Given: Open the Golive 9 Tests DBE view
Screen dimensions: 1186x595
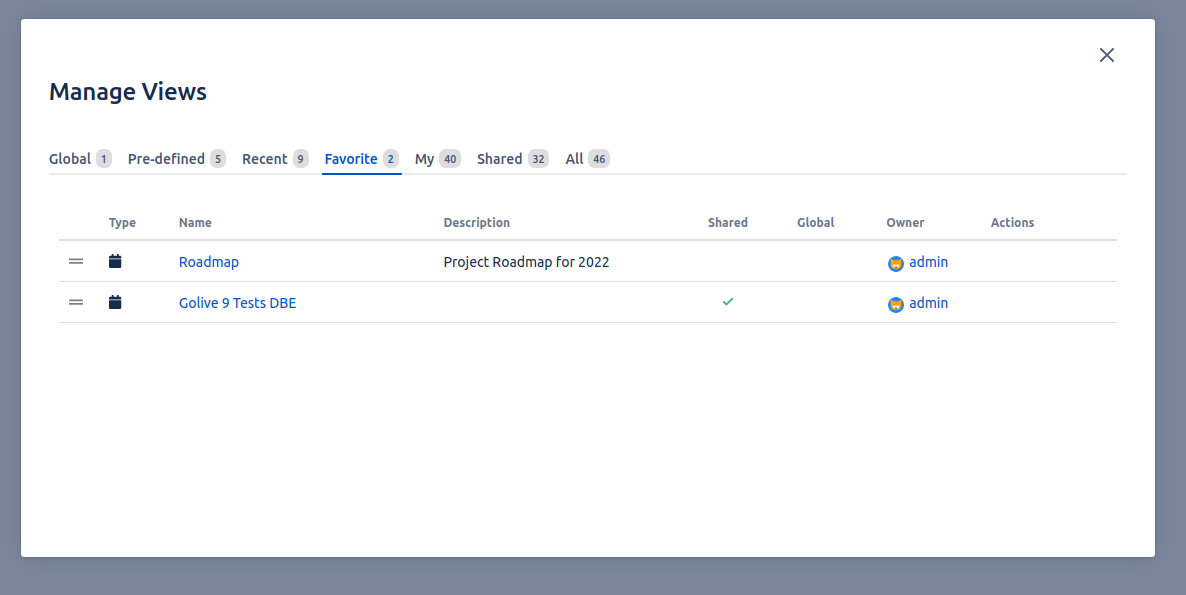Looking at the screenshot, I should 237,303.
